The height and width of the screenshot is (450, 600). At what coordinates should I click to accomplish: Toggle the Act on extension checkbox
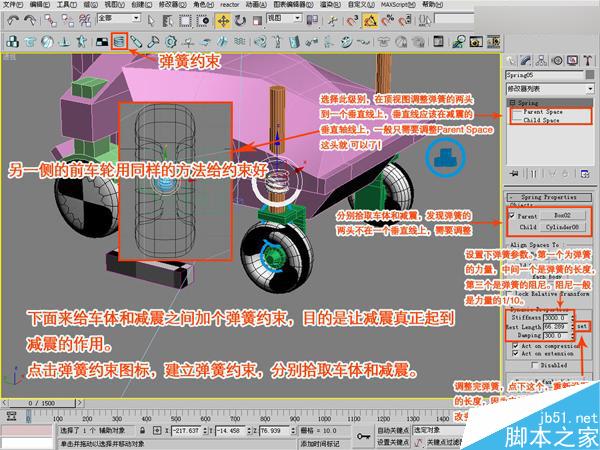tap(515, 354)
